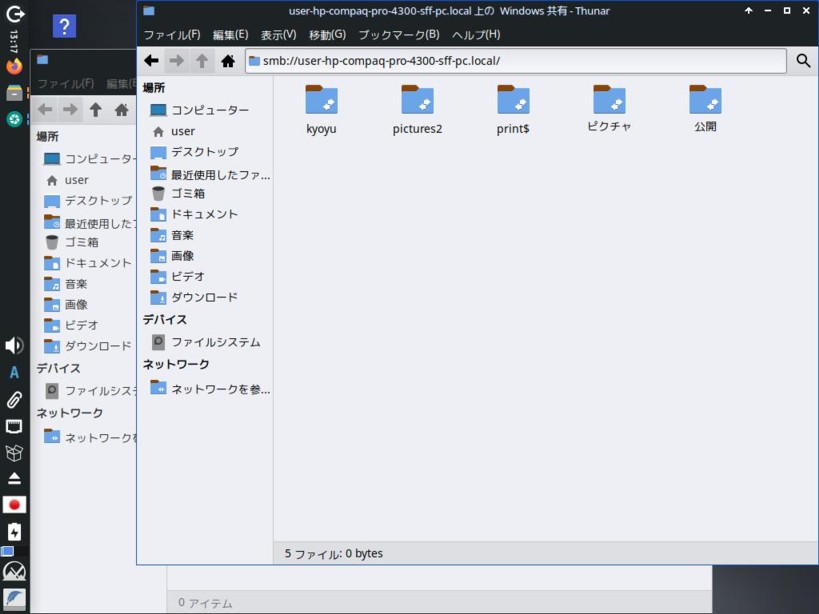The image size is (819, 614).
Task: Go to parent folder with up arrow
Action: (202, 61)
